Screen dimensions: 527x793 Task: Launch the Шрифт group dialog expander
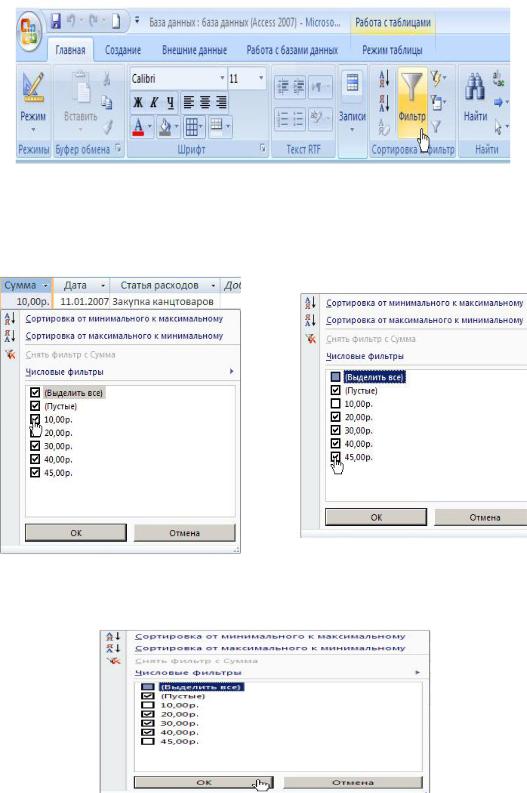262,148
